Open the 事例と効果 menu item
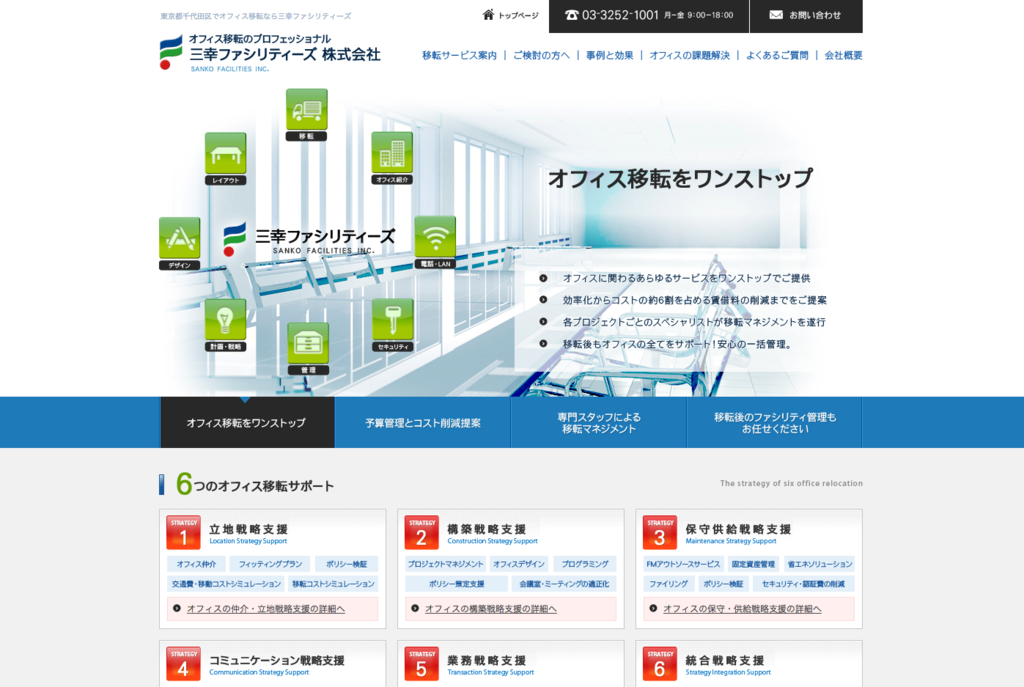Screen dimensions: 1024x687 (x=609, y=56)
